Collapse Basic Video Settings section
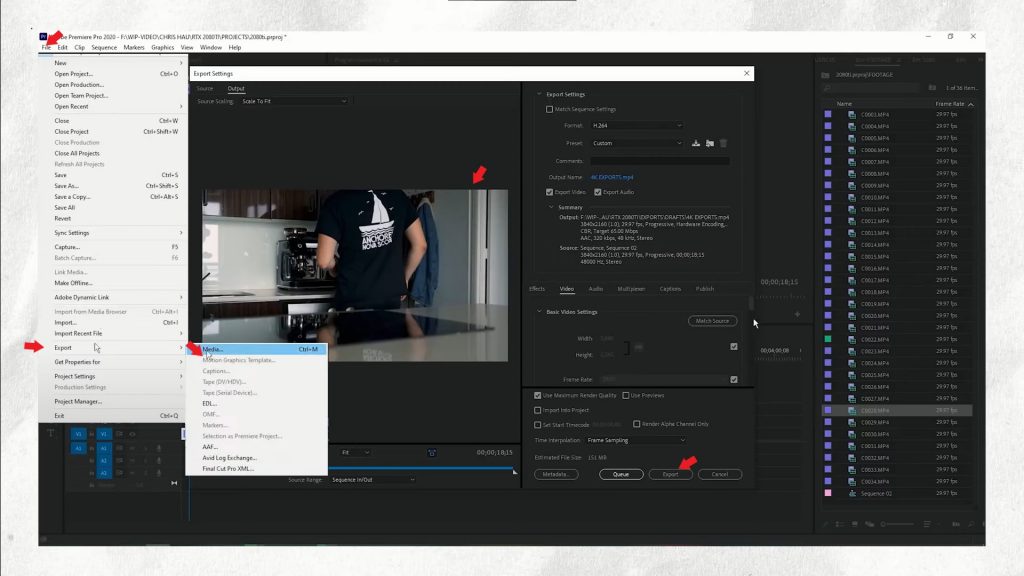The height and width of the screenshot is (576, 1024). 539,312
